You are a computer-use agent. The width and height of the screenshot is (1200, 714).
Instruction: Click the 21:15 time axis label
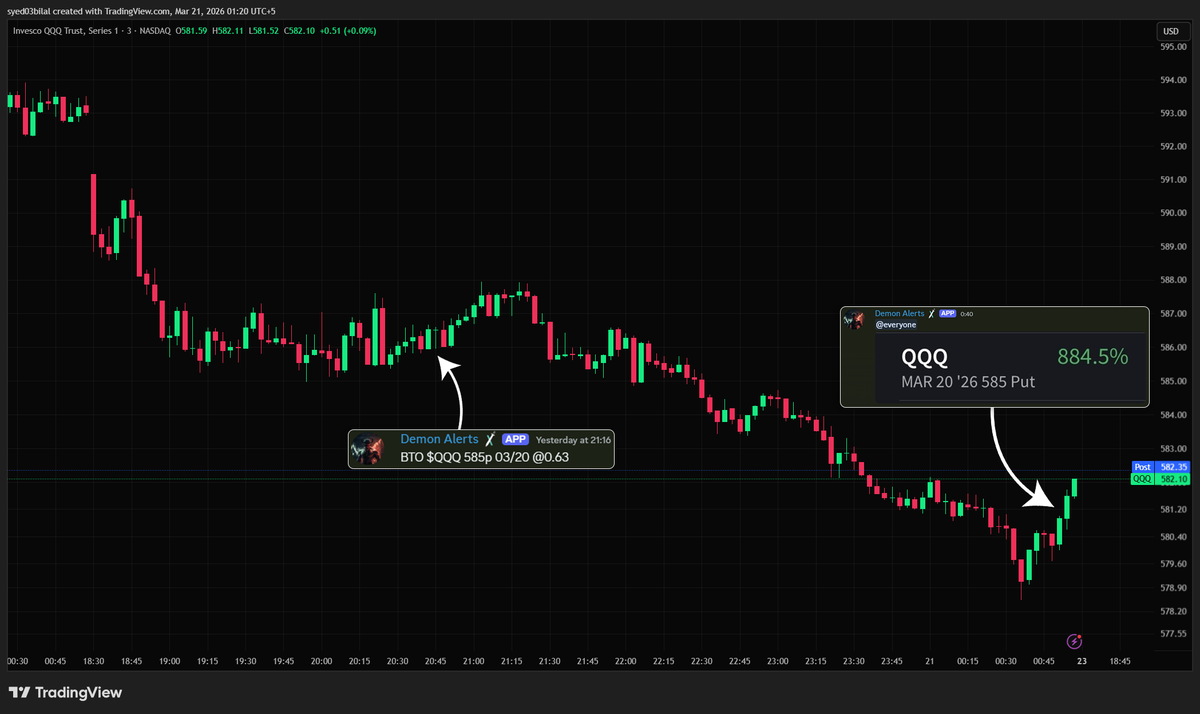tap(512, 661)
